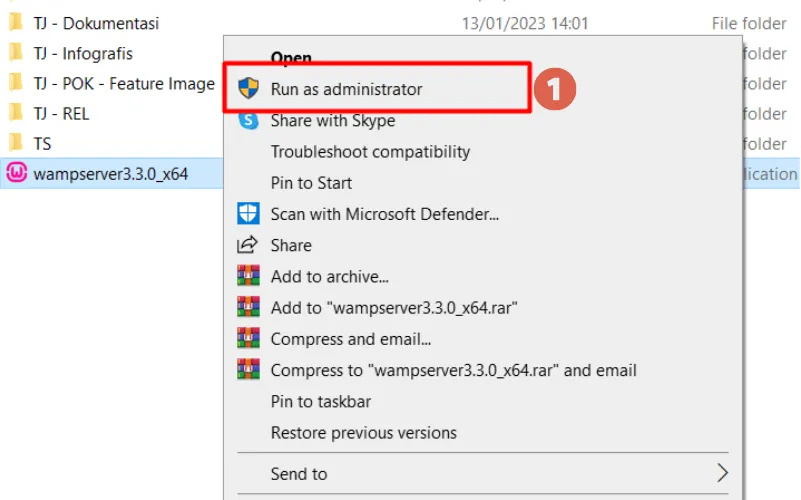The width and height of the screenshot is (801, 500).
Task: Choose Pin to Start
Action: point(311,183)
